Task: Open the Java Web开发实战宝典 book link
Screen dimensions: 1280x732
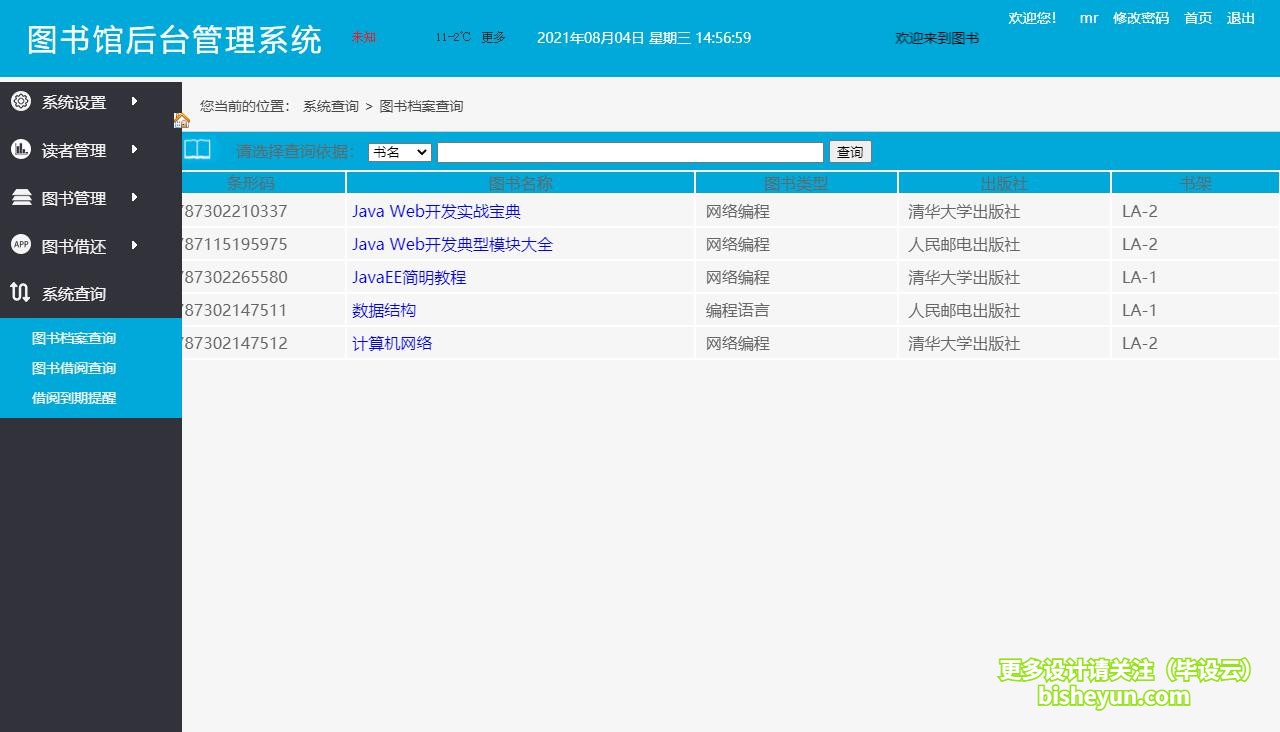Action: pos(436,212)
